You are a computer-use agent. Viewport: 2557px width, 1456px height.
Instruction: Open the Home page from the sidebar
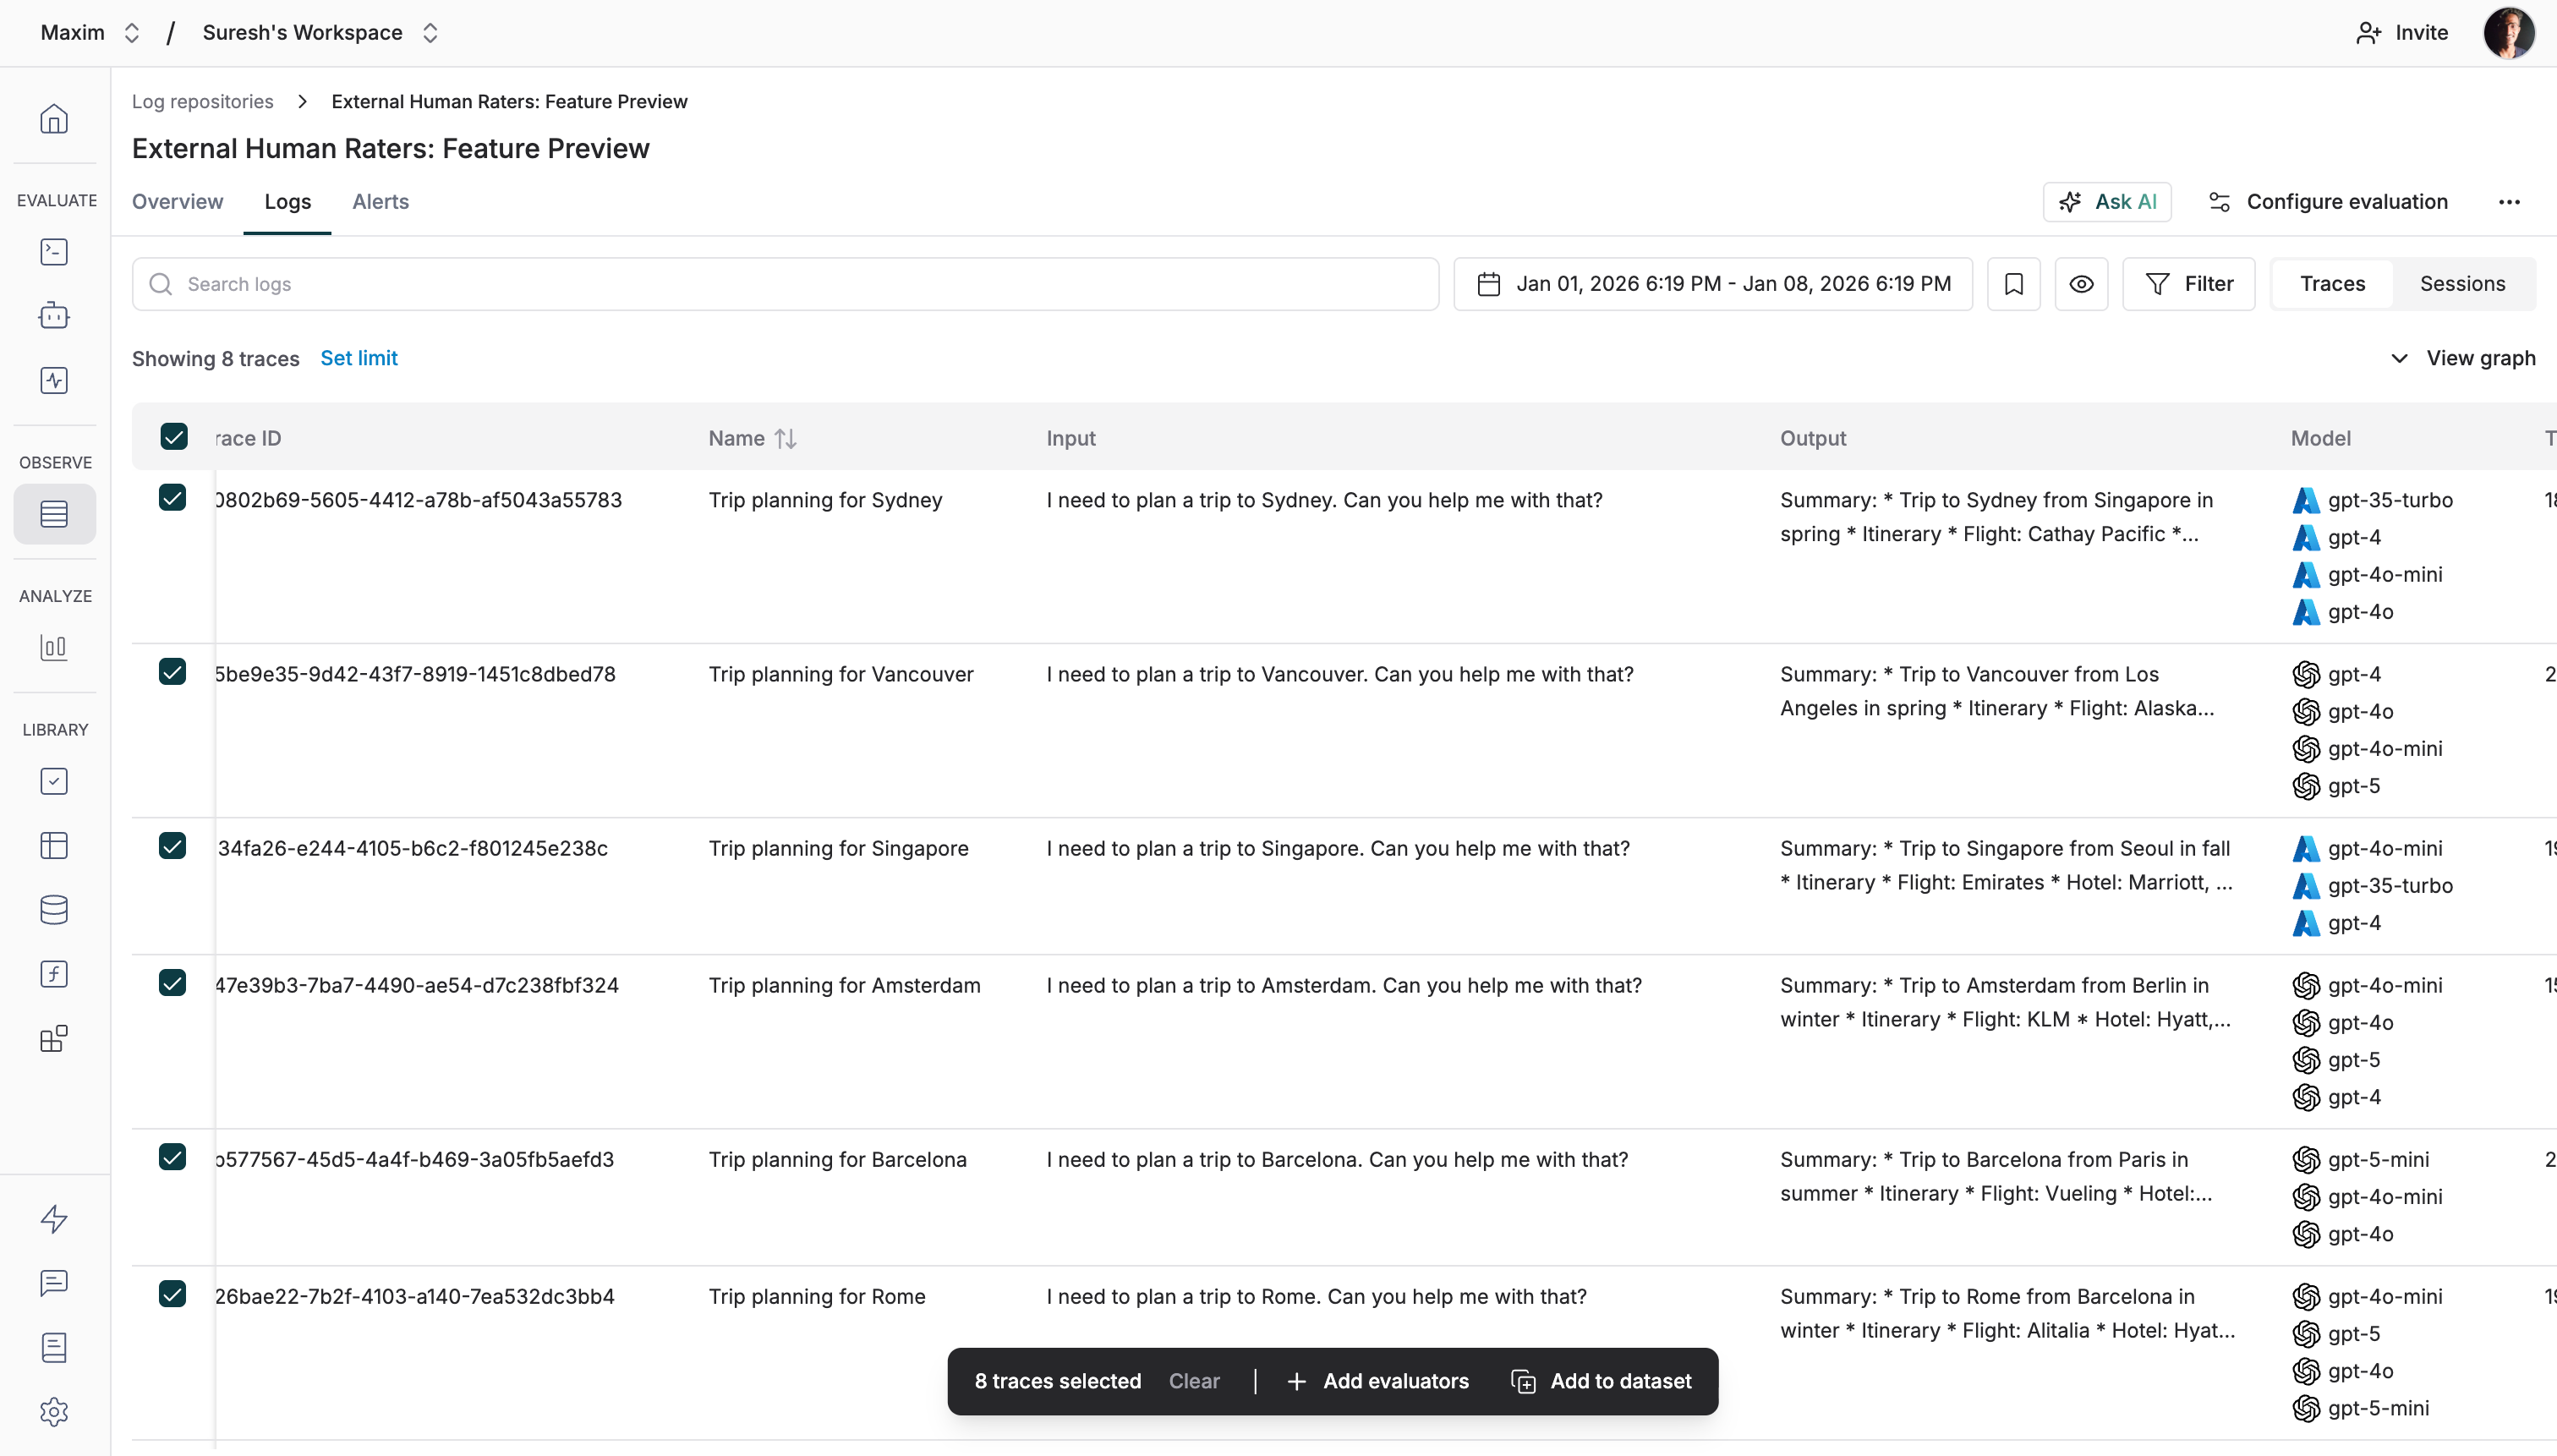(x=54, y=119)
